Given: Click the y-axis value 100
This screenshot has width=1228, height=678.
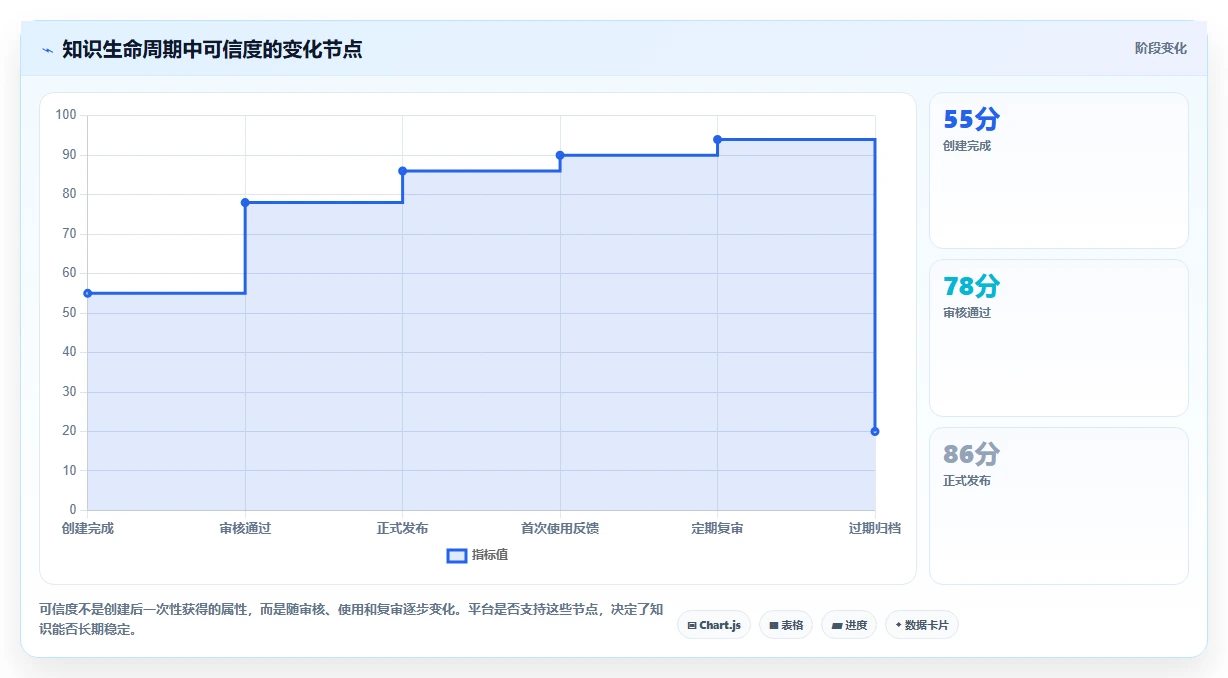Looking at the screenshot, I should (x=66, y=115).
